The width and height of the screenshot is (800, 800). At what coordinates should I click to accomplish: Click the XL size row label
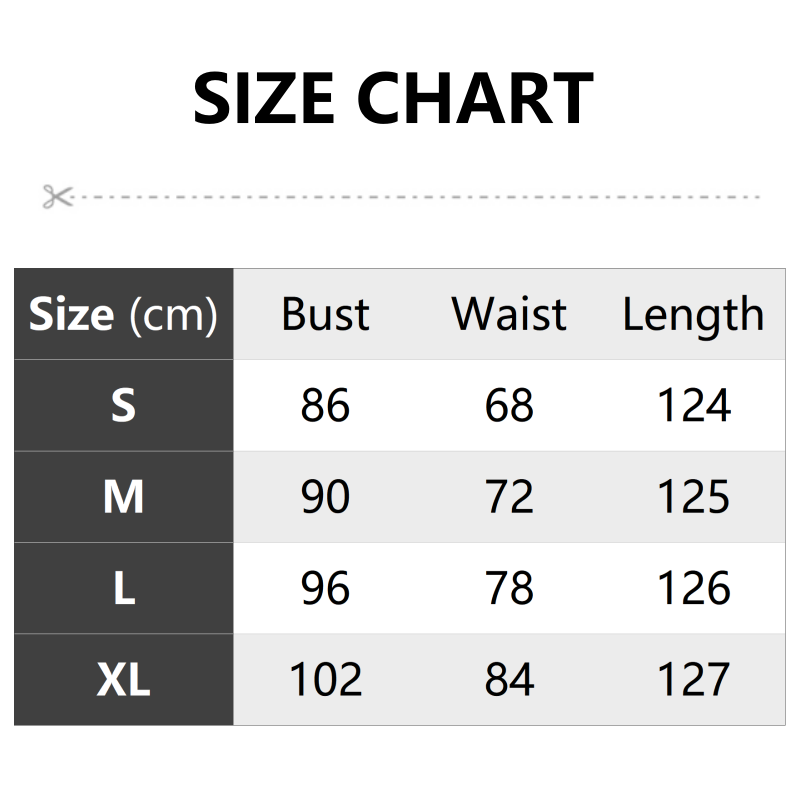pos(123,680)
